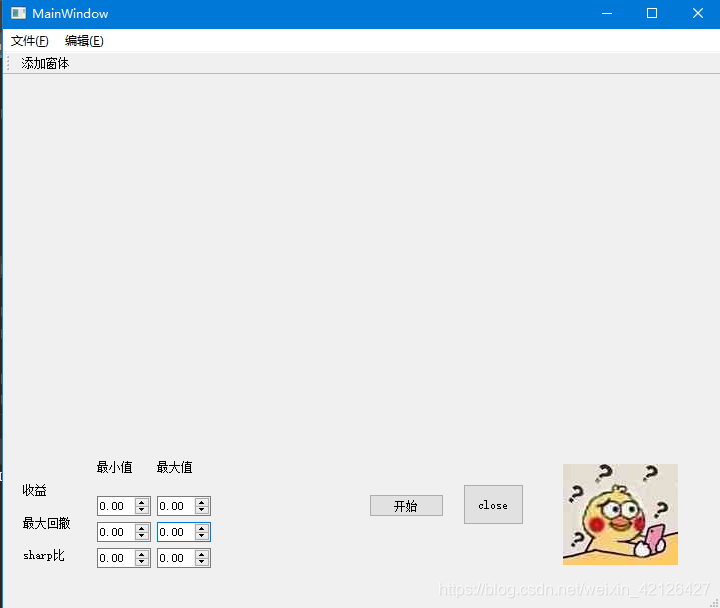Viewport: 720px width, 608px height.
Task: Decrease the 收益 minimum value with down arrow
Action: tap(142, 510)
